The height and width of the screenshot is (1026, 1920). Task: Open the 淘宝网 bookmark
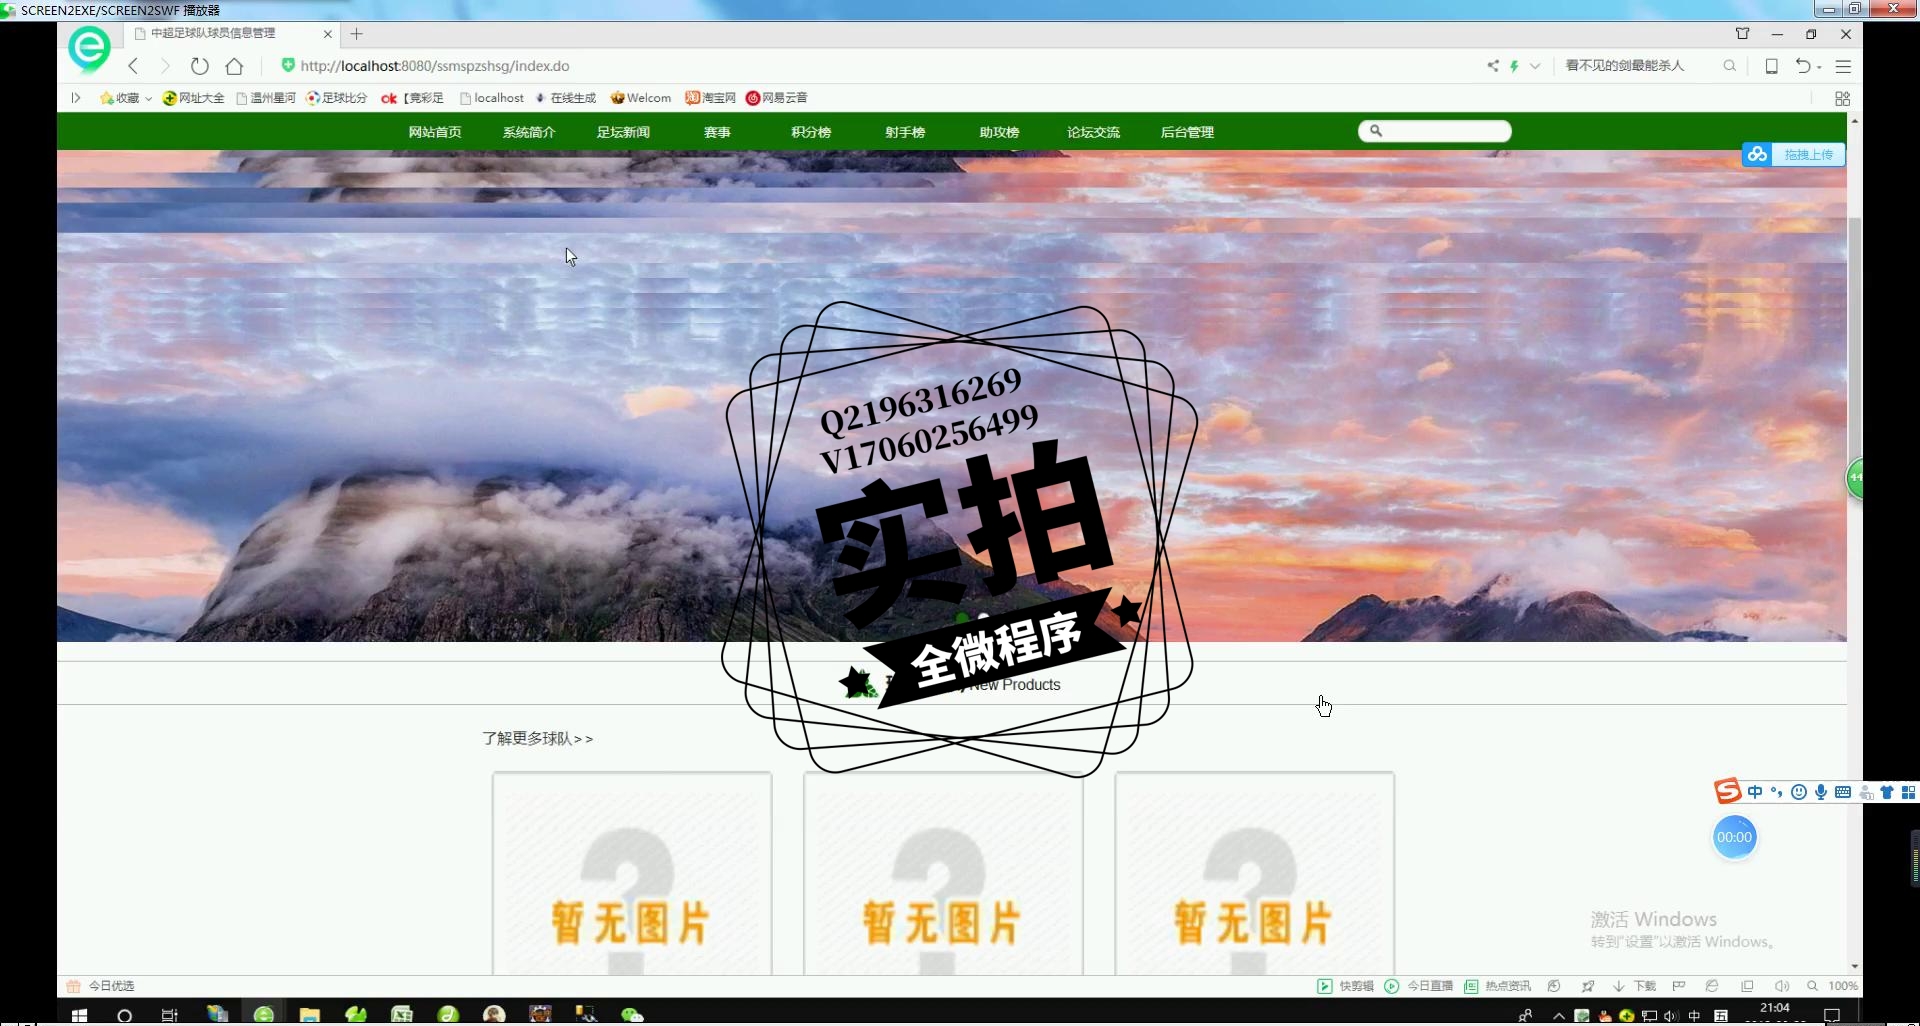pyautogui.click(x=710, y=98)
